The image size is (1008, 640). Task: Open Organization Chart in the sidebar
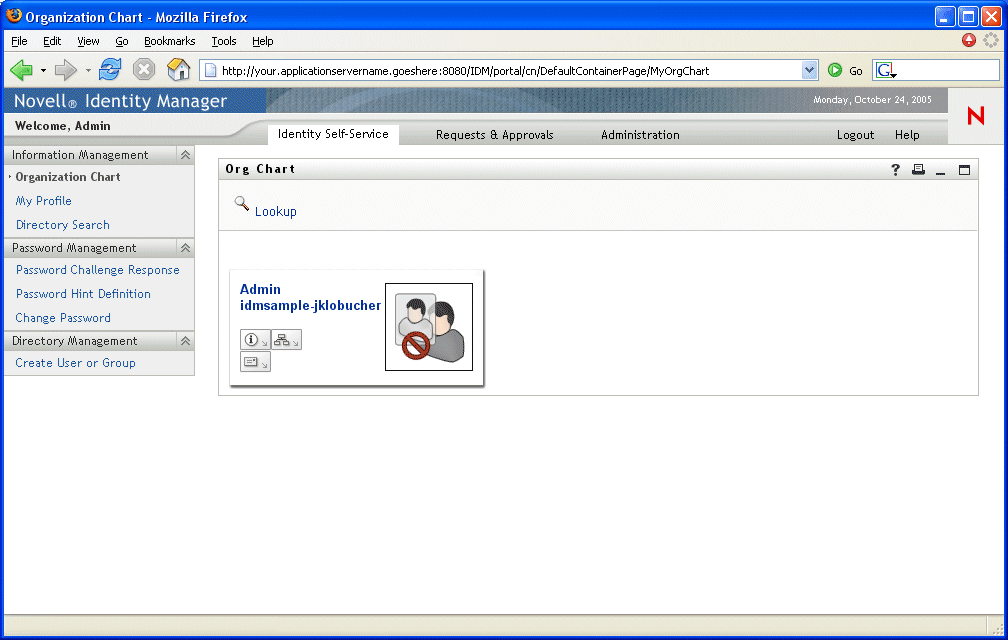tap(68, 177)
